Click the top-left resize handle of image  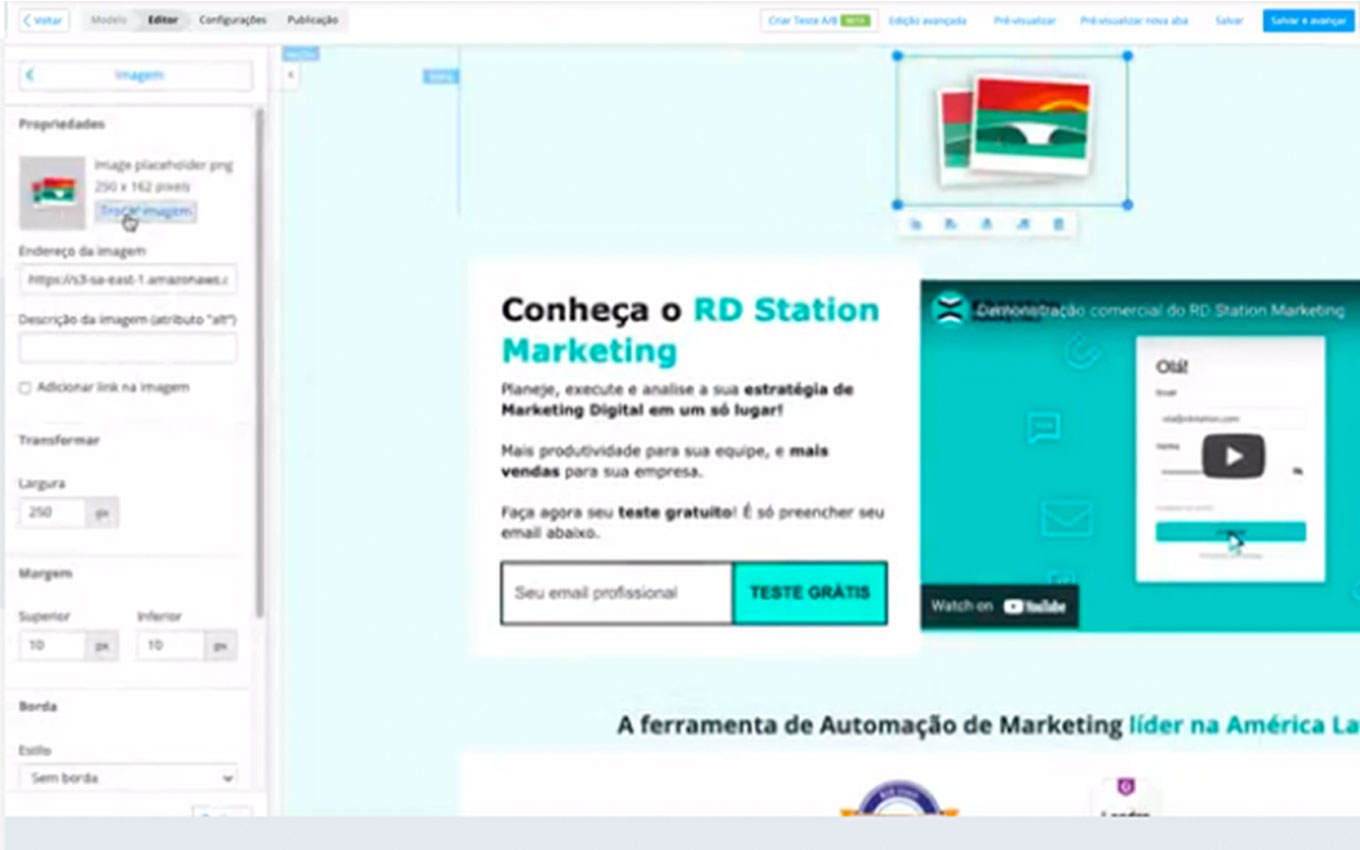point(898,56)
